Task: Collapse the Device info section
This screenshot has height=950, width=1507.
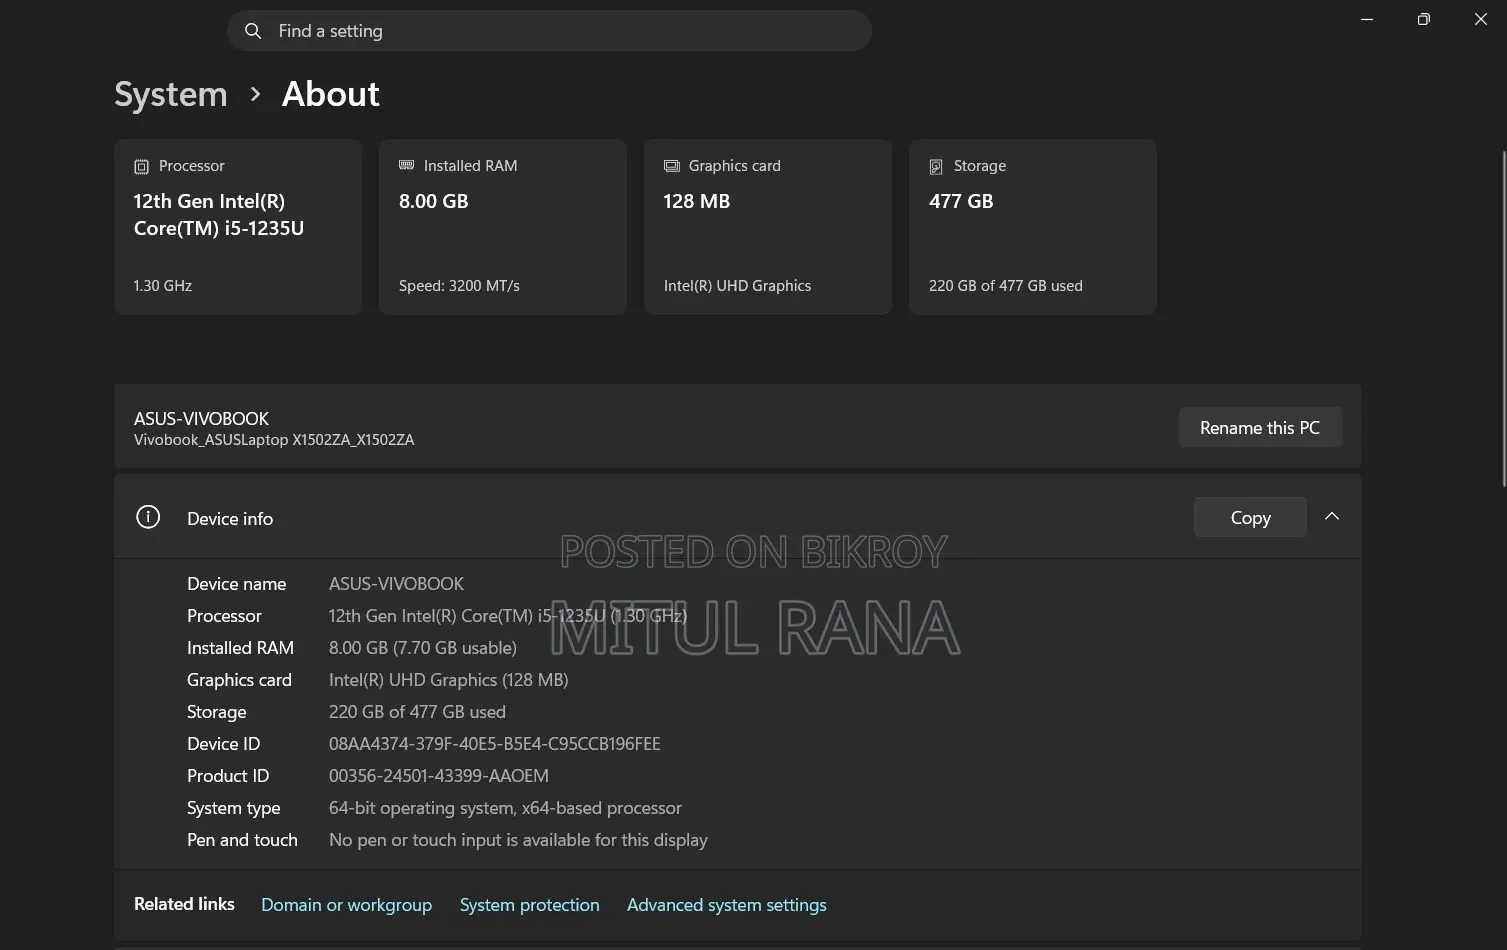Action: [x=1332, y=517]
